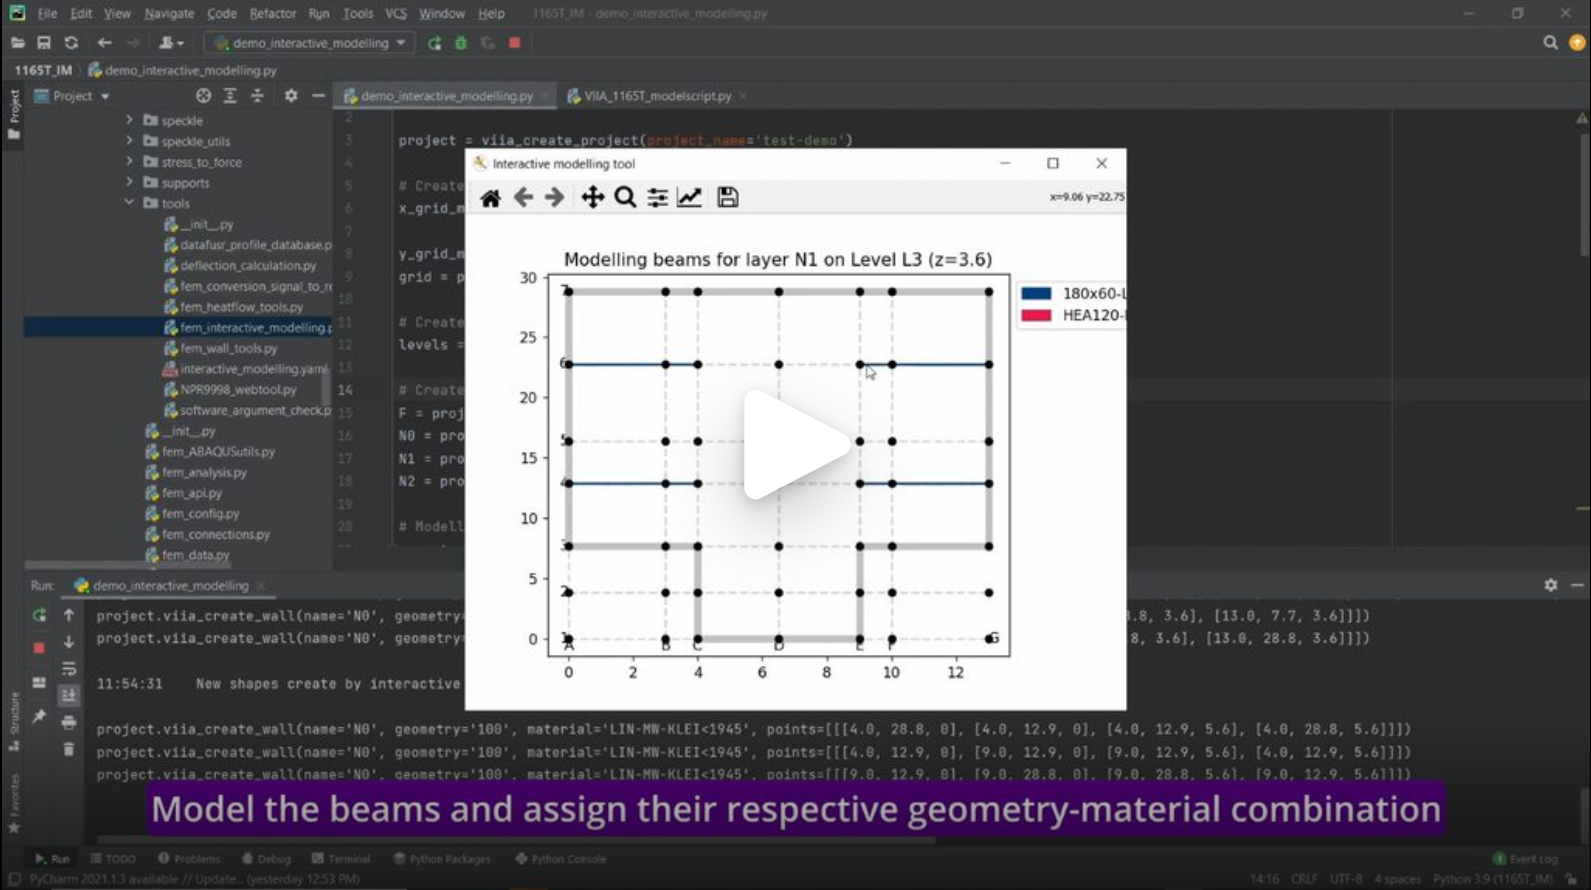Click the Back navigation arrow in PyCharm toolbar
This screenshot has height=890, width=1591.
click(104, 43)
